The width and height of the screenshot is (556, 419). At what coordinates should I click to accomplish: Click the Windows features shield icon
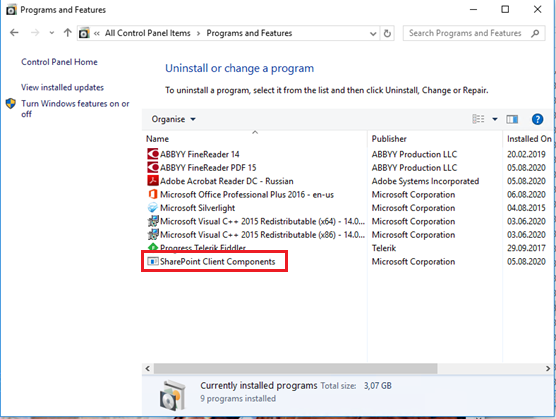[x=11, y=104]
